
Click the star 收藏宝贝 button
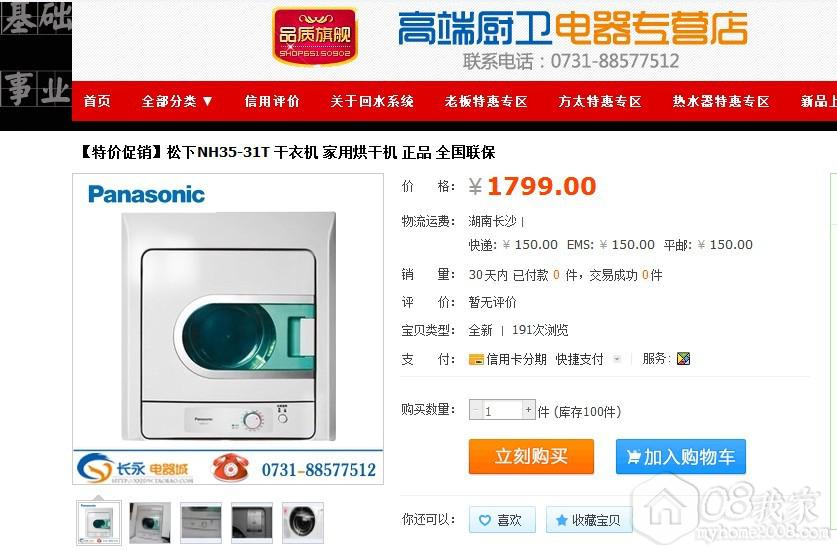click(589, 520)
